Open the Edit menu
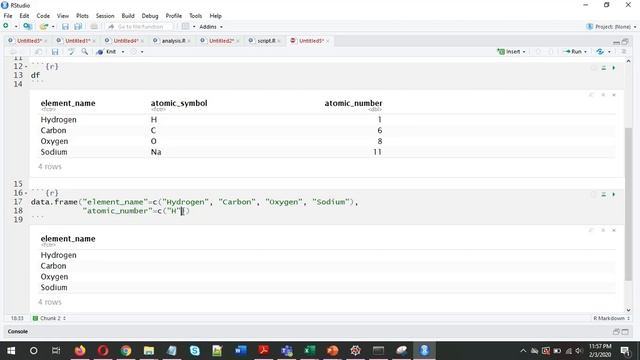Image resolution: width=640 pixels, height=360 pixels. [x=24, y=16]
